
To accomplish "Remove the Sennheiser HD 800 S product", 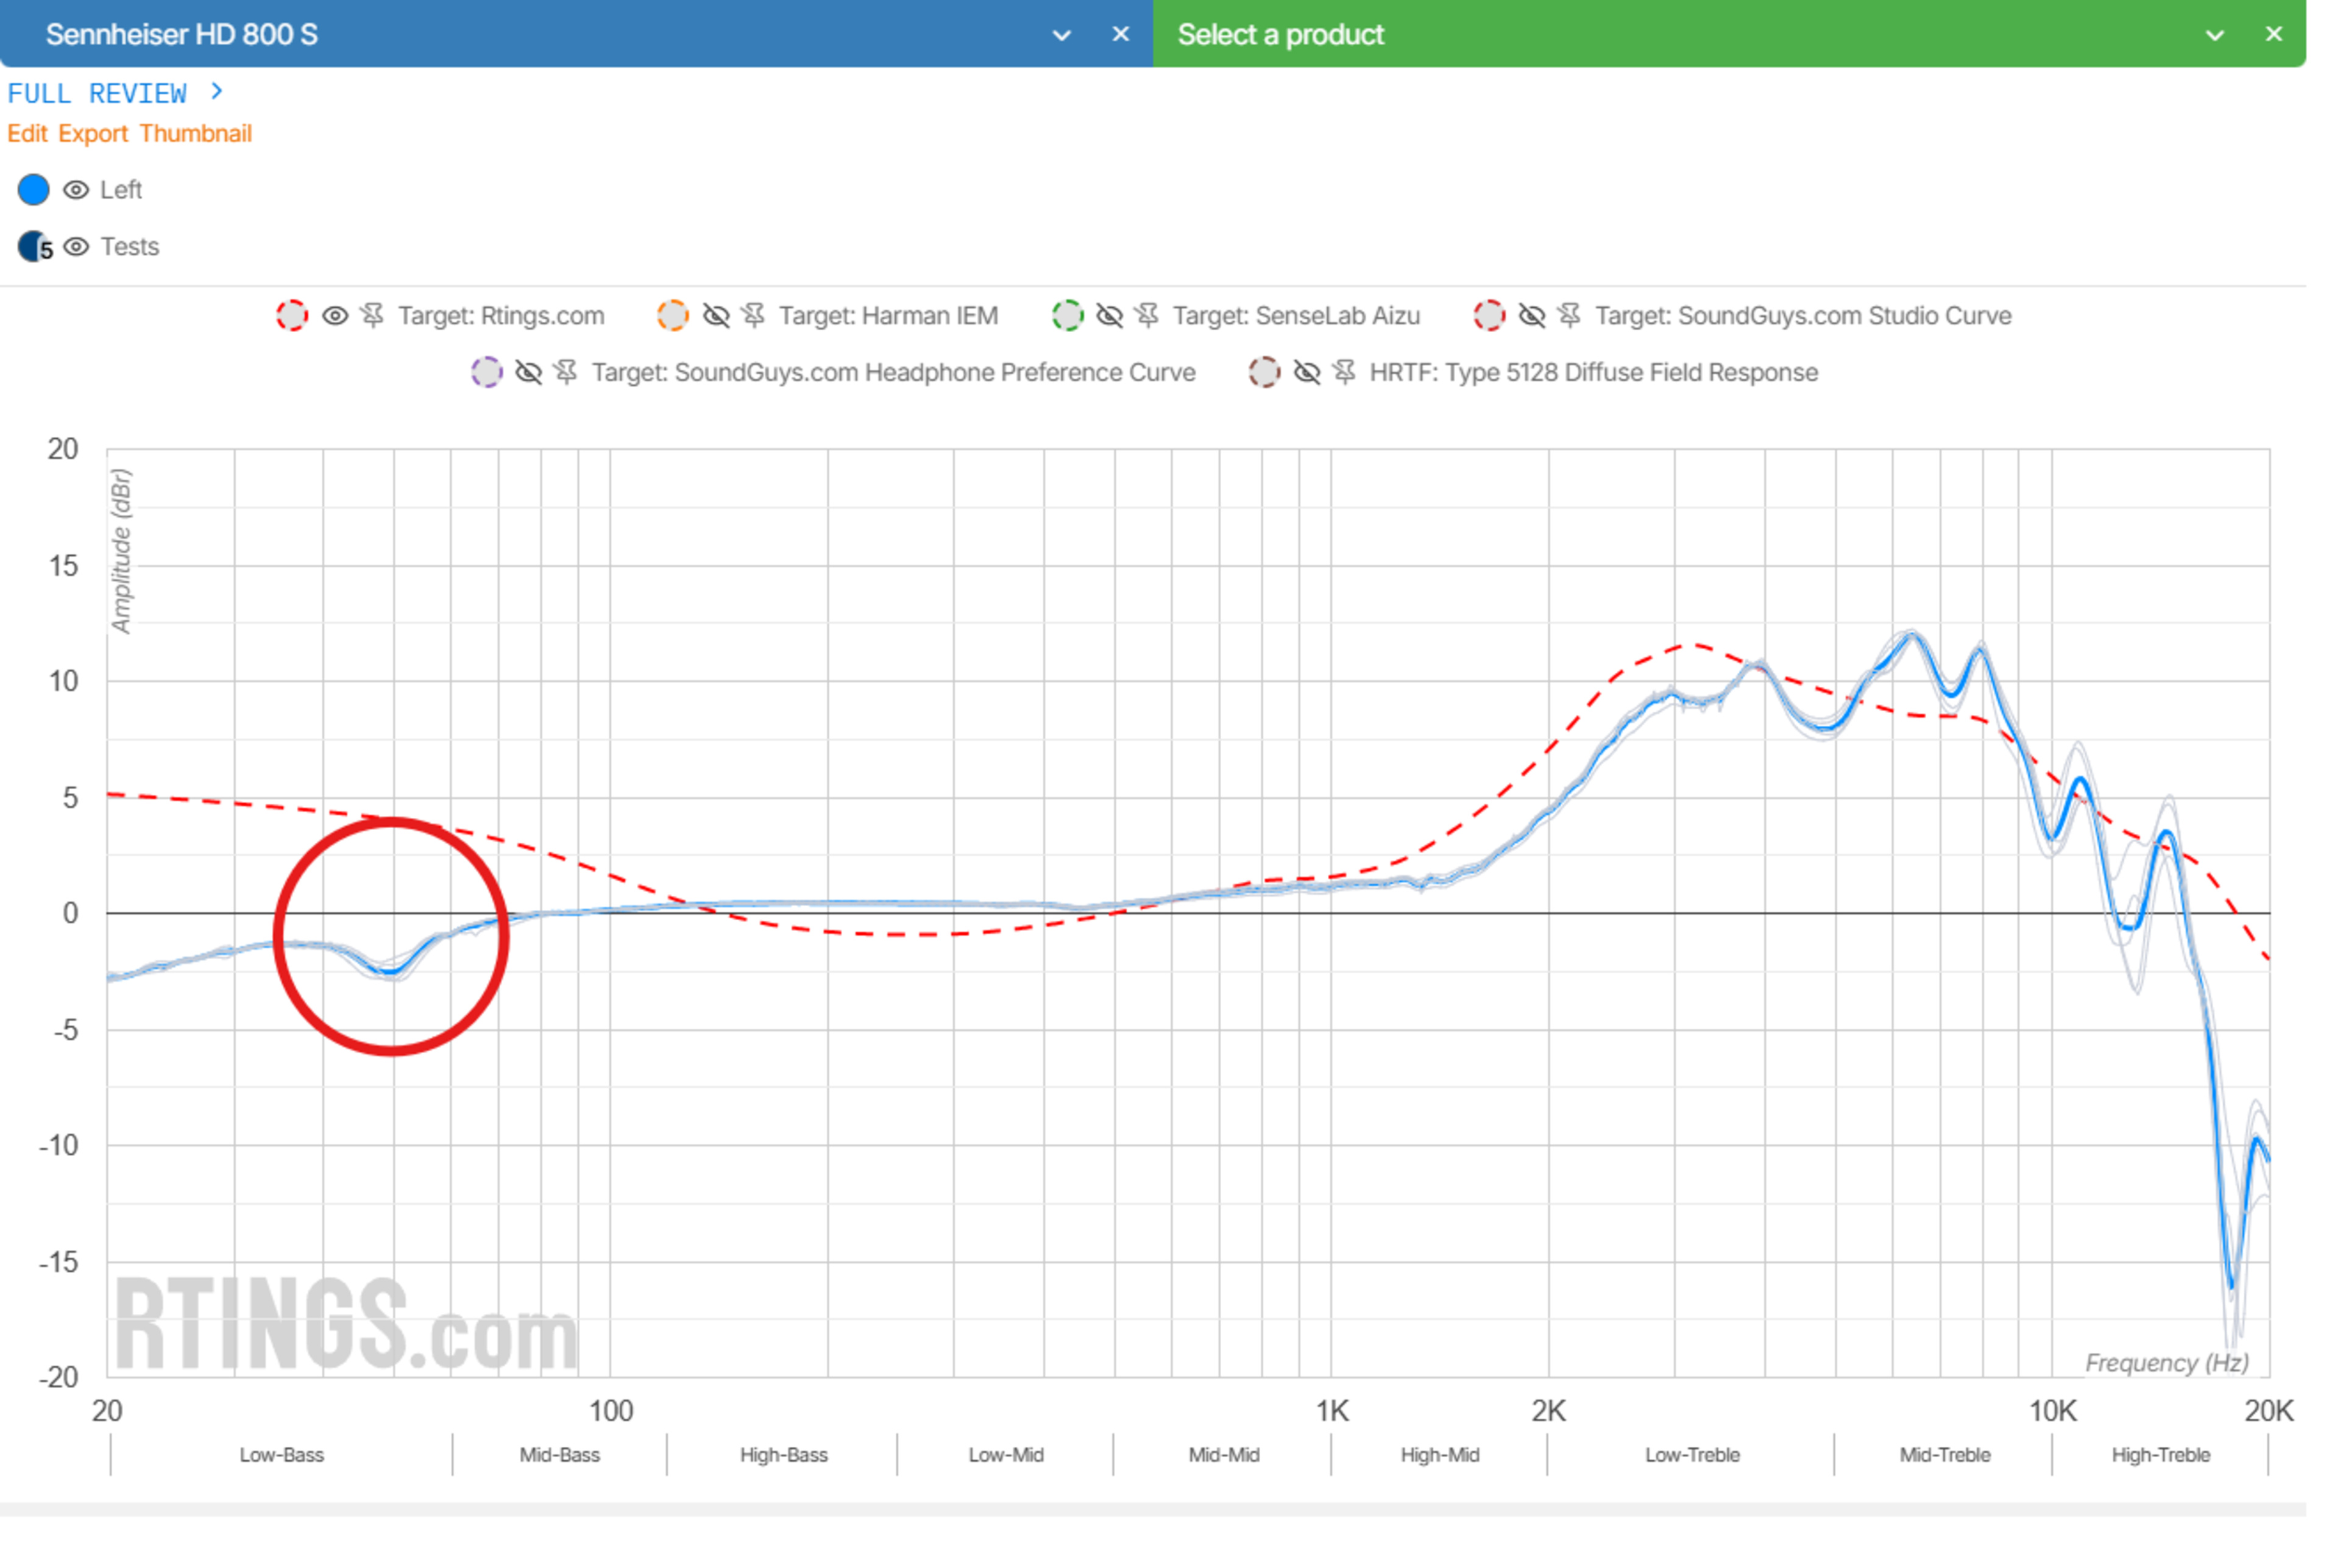I will [x=1121, y=34].
